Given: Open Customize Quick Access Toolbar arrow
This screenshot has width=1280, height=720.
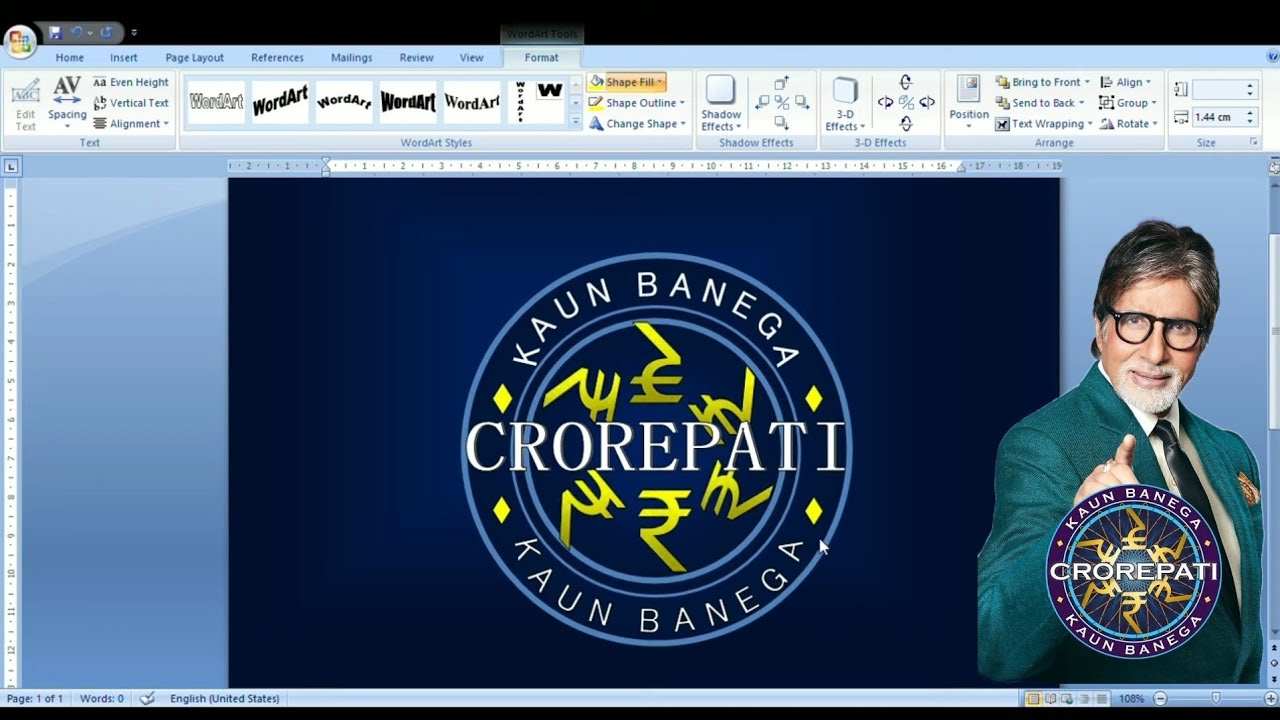Looking at the screenshot, I should tap(134, 33).
